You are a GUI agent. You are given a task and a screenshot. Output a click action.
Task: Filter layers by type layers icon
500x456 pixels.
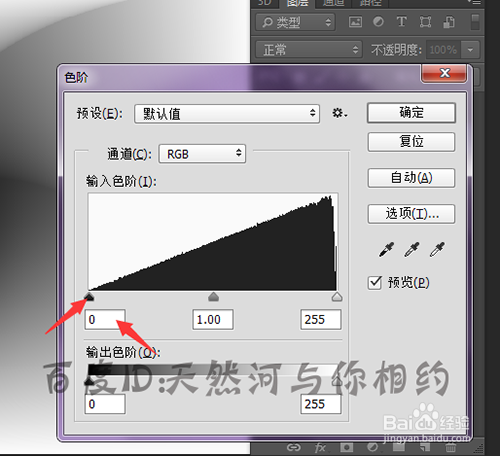(x=402, y=22)
